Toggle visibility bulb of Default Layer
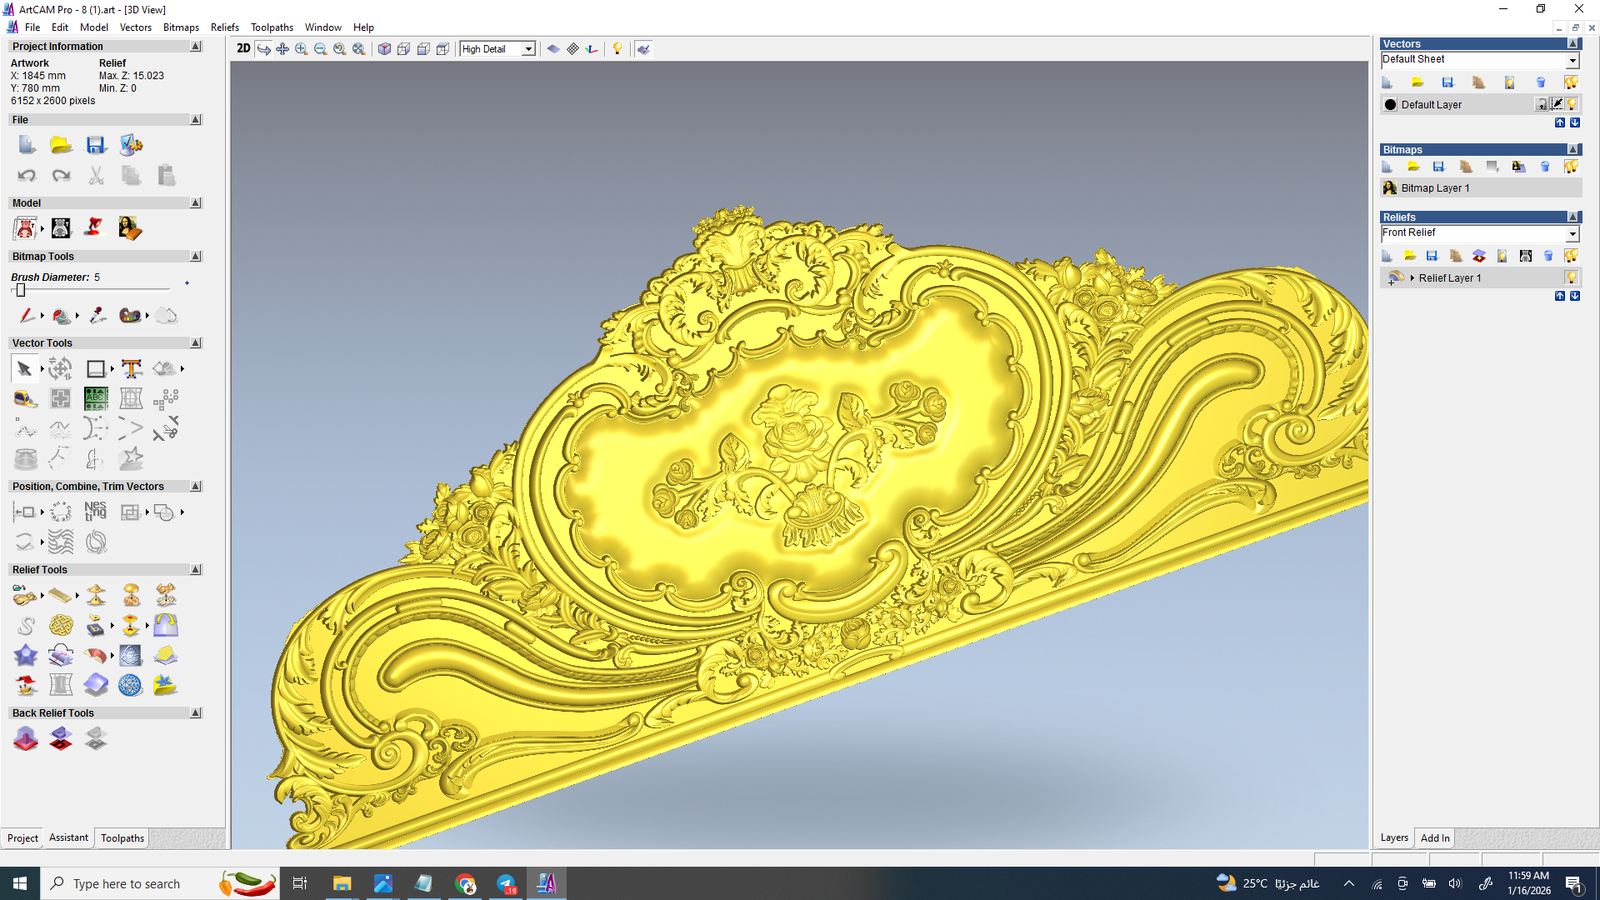 click(1572, 104)
